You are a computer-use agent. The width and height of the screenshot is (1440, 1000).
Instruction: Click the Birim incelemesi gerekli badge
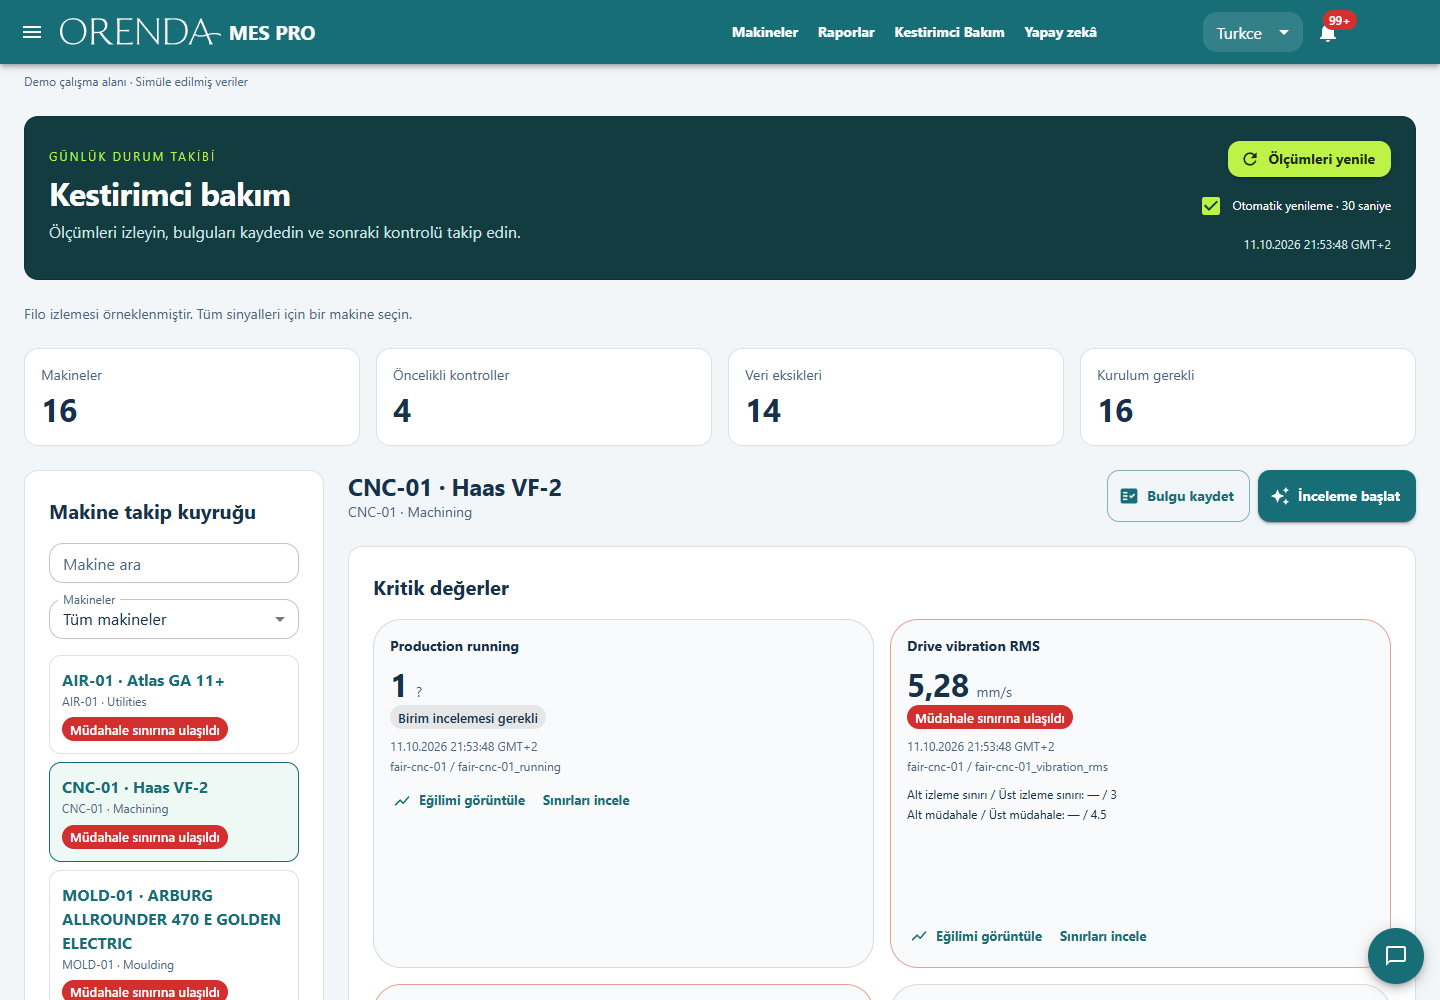click(x=468, y=718)
